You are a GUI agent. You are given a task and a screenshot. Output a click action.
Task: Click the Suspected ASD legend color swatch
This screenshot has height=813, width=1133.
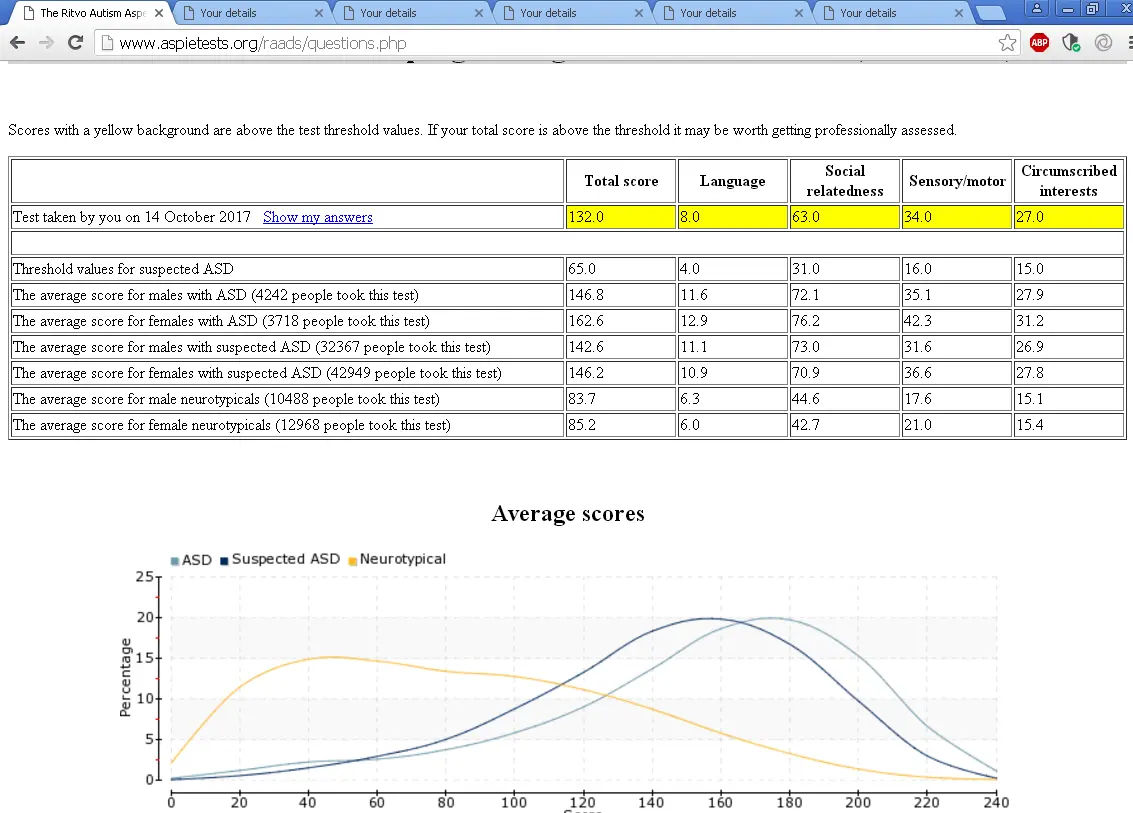tap(224, 561)
